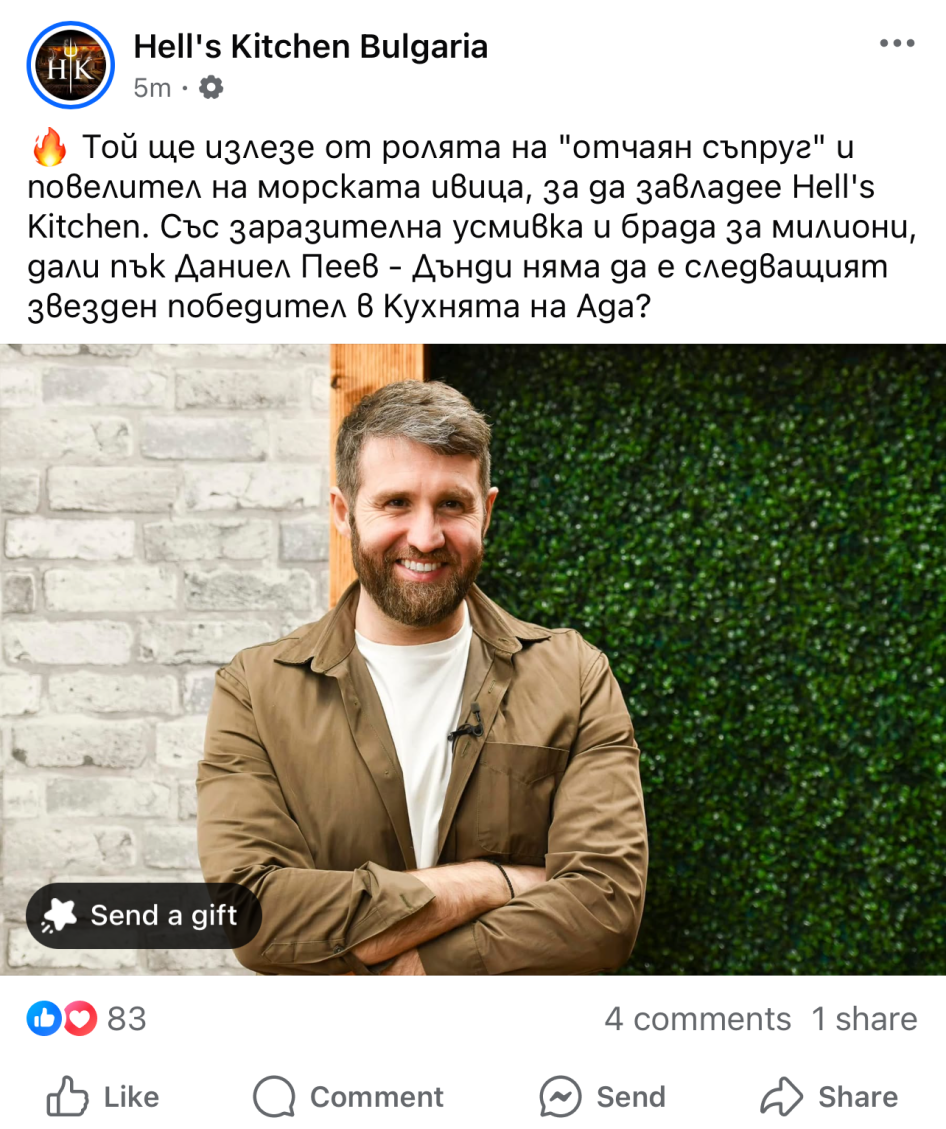Click the post audience gear icon
Viewport: 946px width, 1129px height.
[x=211, y=88]
